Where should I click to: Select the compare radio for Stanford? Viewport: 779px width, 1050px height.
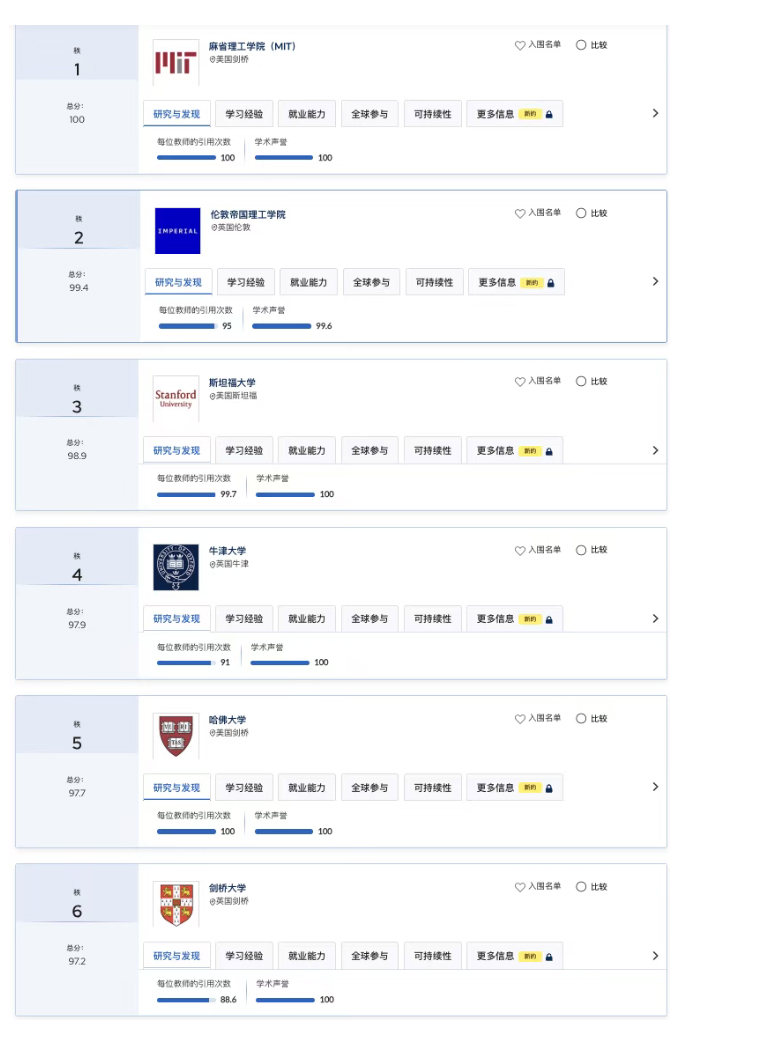581,381
